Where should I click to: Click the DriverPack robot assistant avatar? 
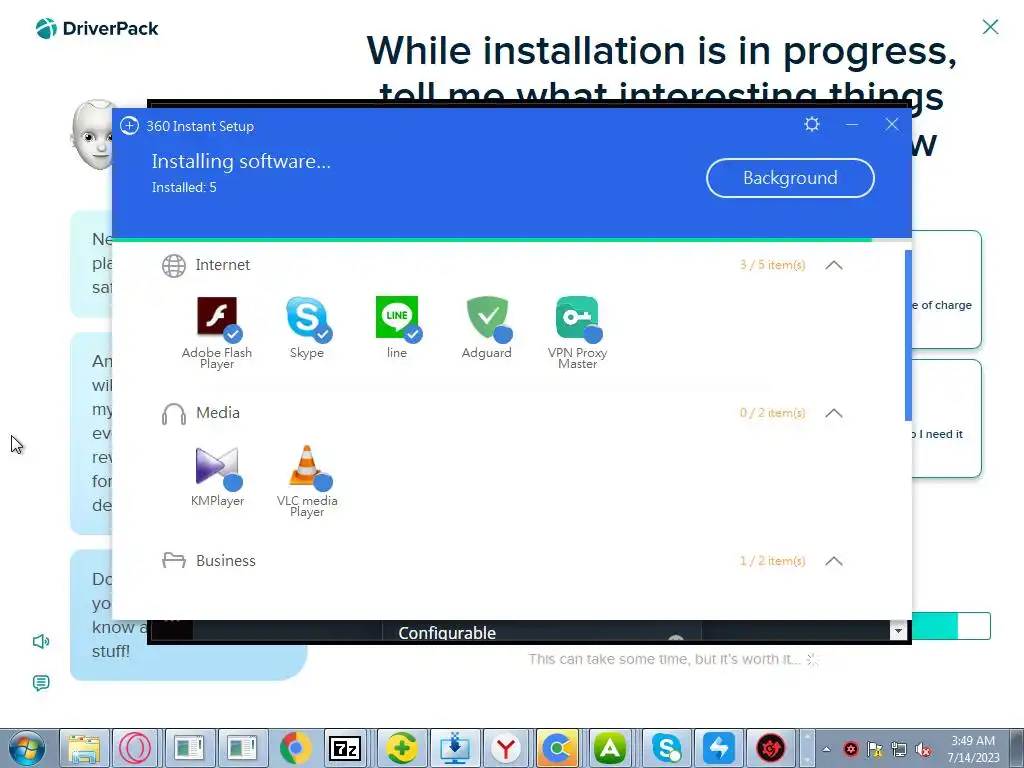point(93,135)
